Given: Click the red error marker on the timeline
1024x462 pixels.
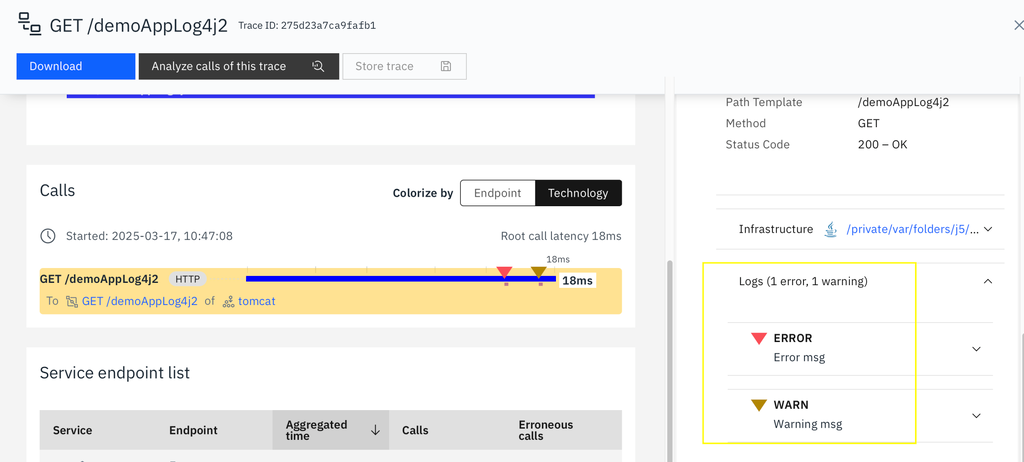Looking at the screenshot, I should (x=504, y=272).
